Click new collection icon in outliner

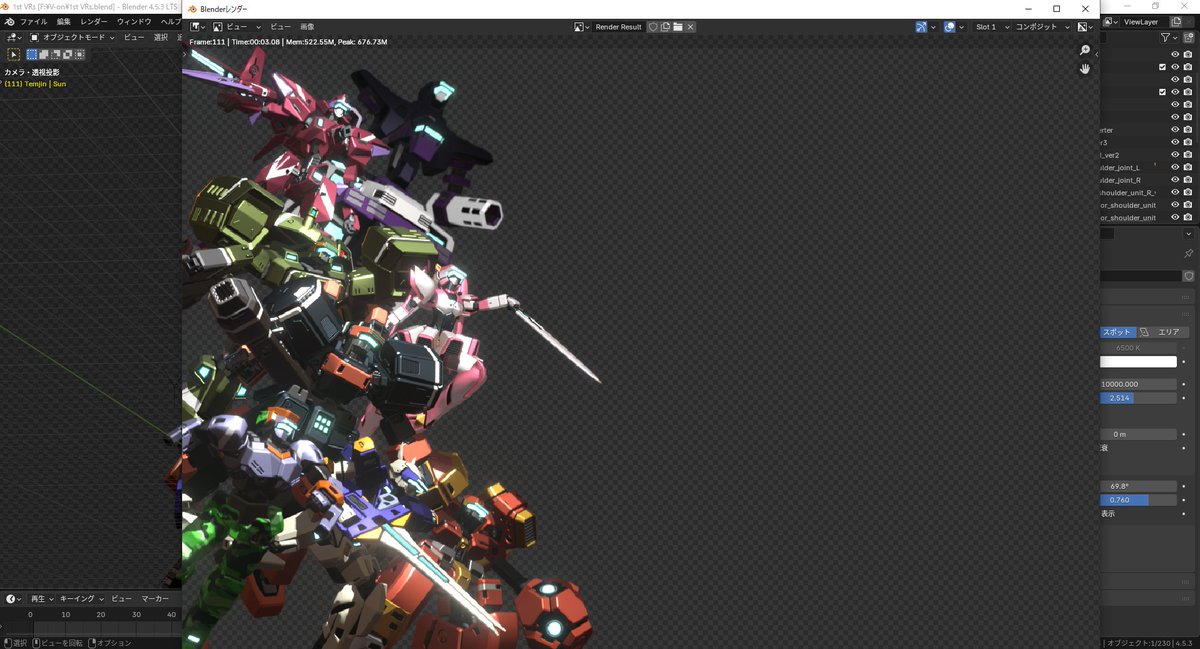[x=1188, y=37]
